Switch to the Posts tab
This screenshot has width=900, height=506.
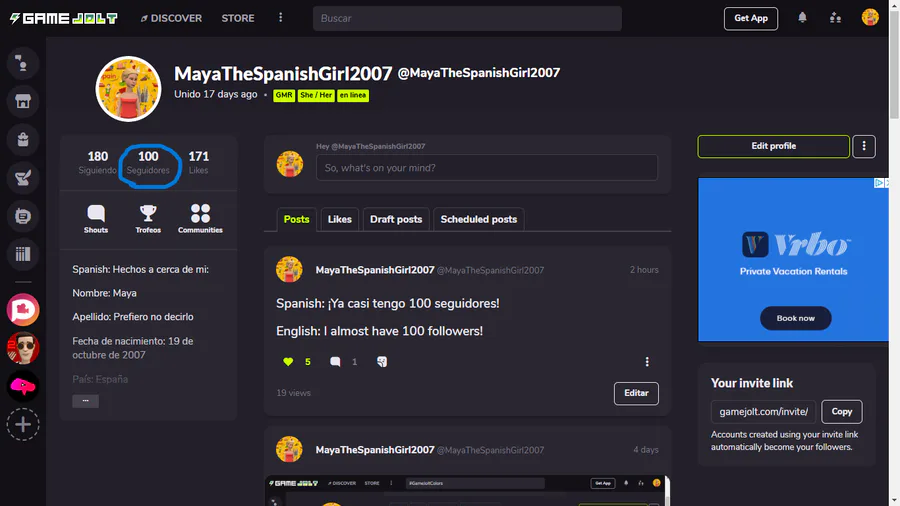[296, 219]
